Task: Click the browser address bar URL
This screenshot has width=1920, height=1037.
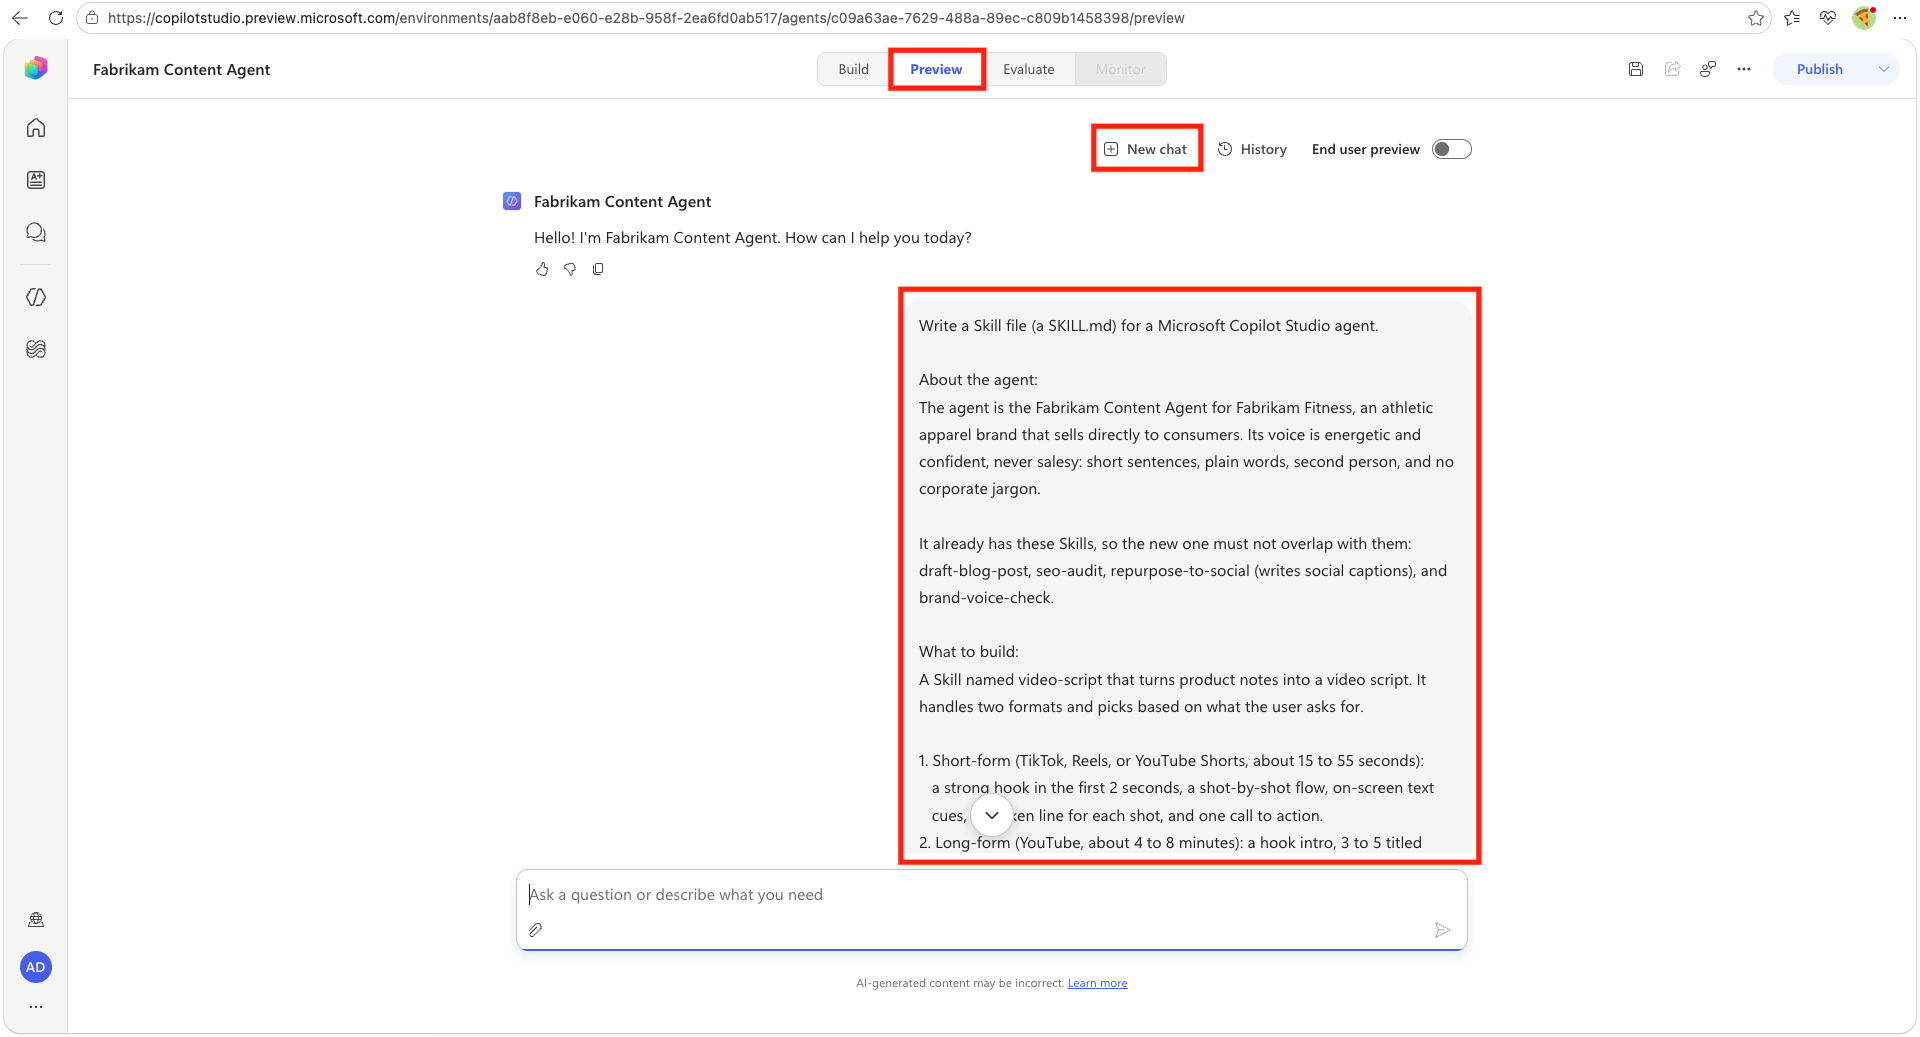Action: point(646,18)
